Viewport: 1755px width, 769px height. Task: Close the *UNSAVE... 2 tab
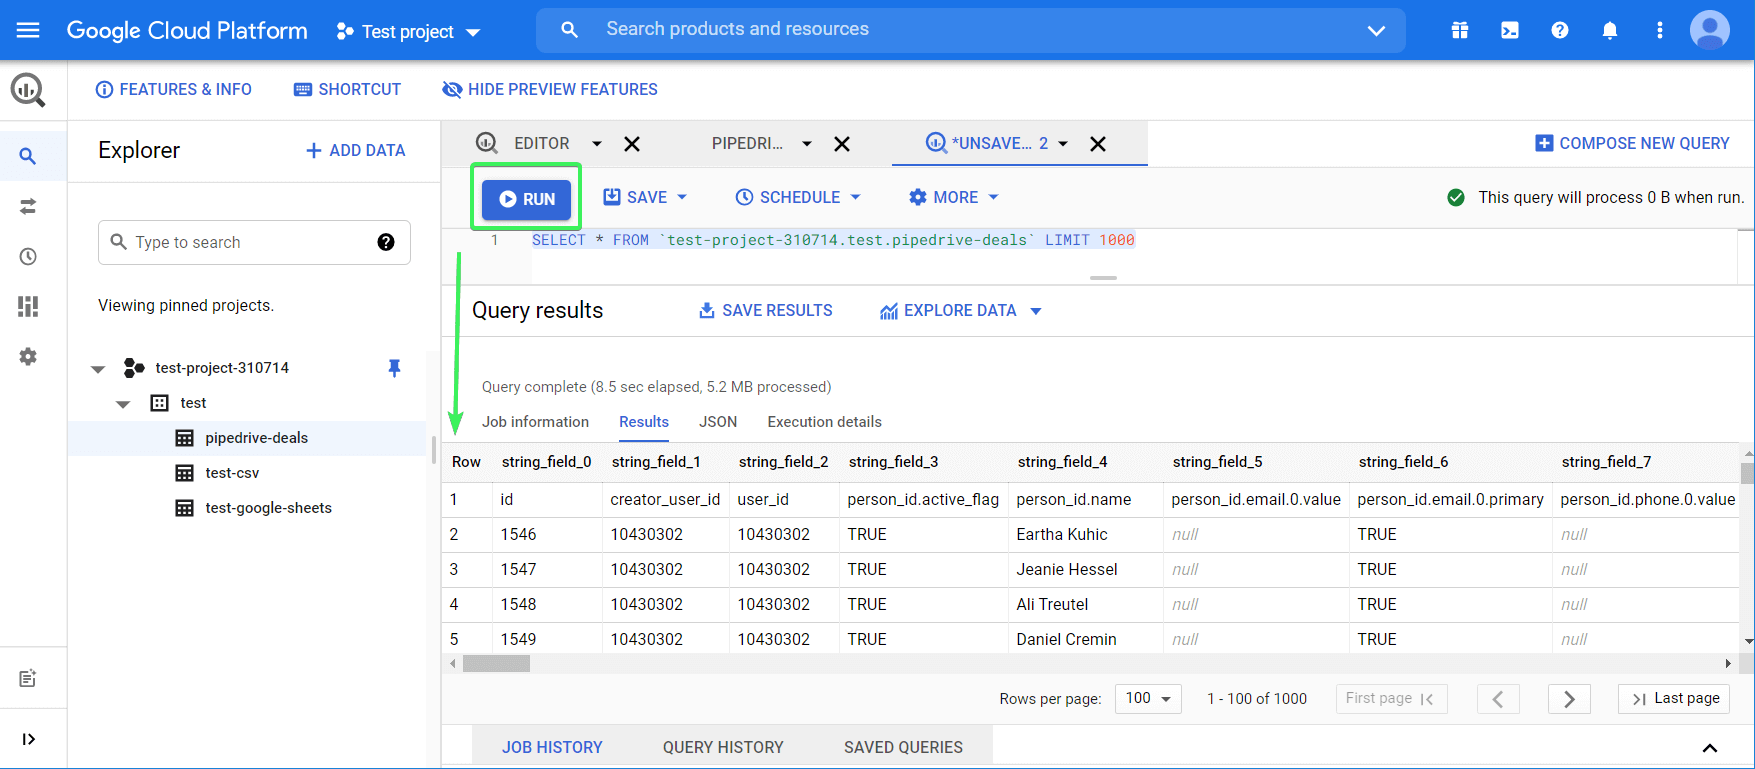pyautogui.click(x=1098, y=144)
